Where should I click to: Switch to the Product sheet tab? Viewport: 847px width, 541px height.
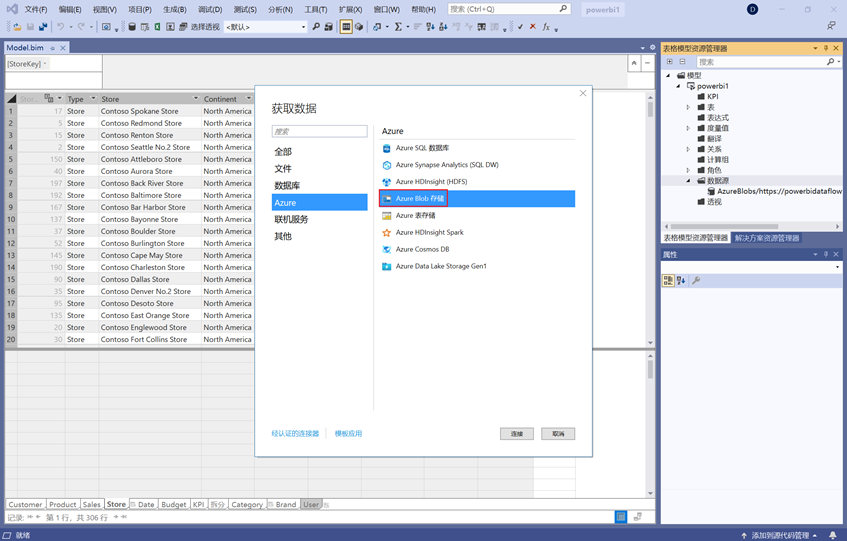pyautogui.click(x=63, y=504)
